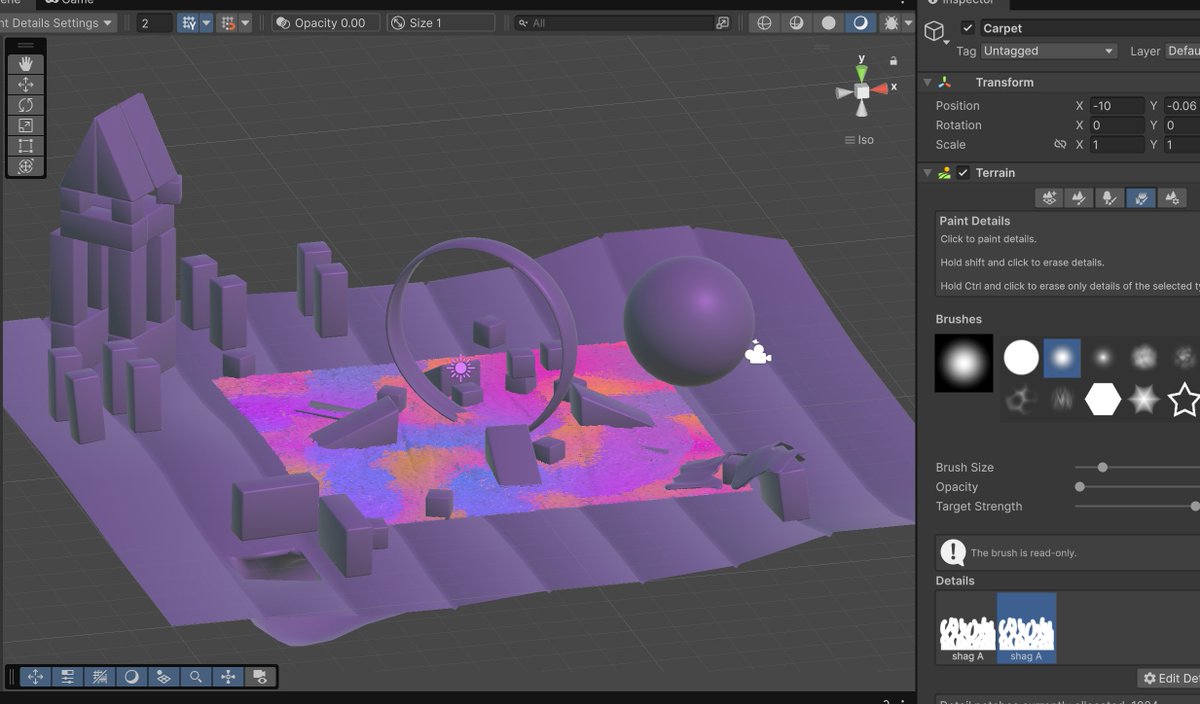Click the move arrows icon in bottom overlay

227,677
